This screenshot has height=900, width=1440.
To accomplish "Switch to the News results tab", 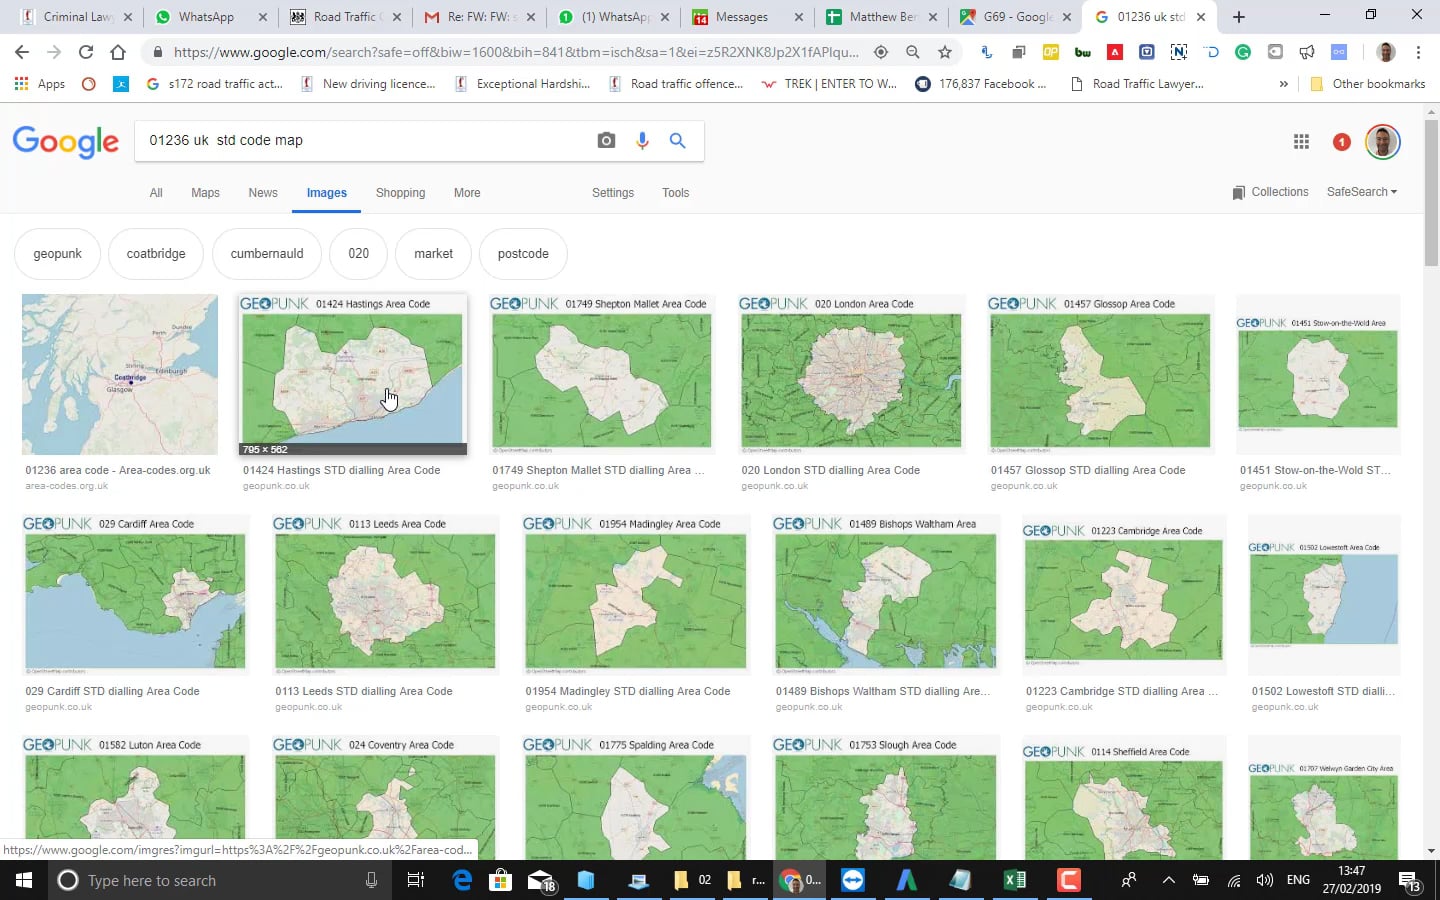I will point(263,193).
